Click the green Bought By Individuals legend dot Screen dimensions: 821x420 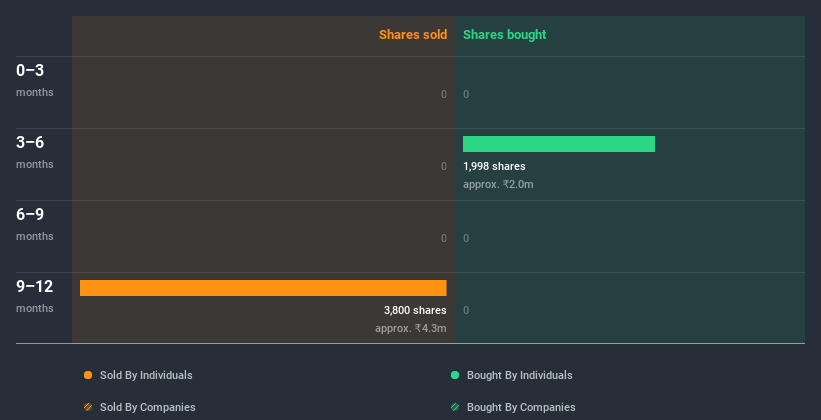click(455, 375)
